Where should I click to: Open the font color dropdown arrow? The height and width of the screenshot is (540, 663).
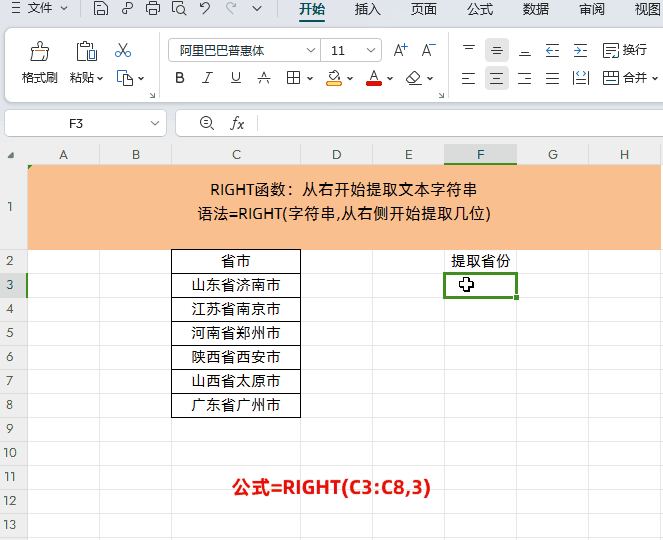tap(390, 78)
